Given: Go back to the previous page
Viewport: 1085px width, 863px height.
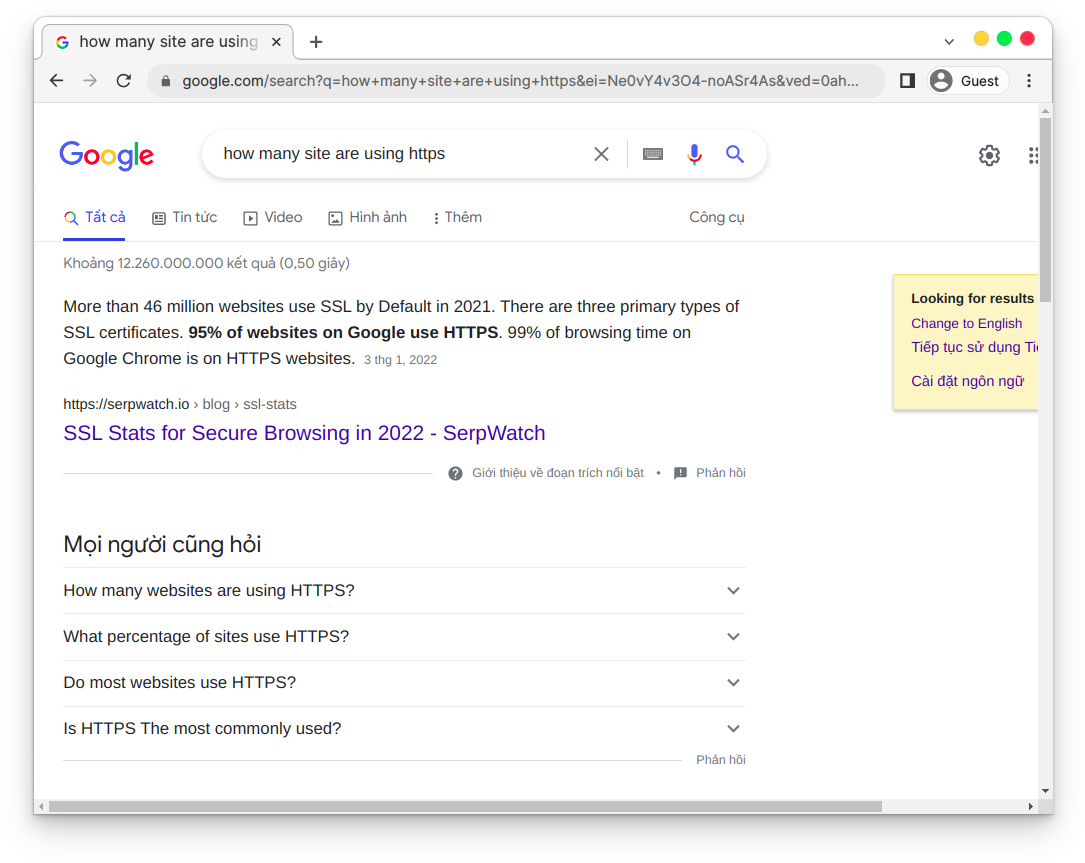Looking at the screenshot, I should 56,81.
